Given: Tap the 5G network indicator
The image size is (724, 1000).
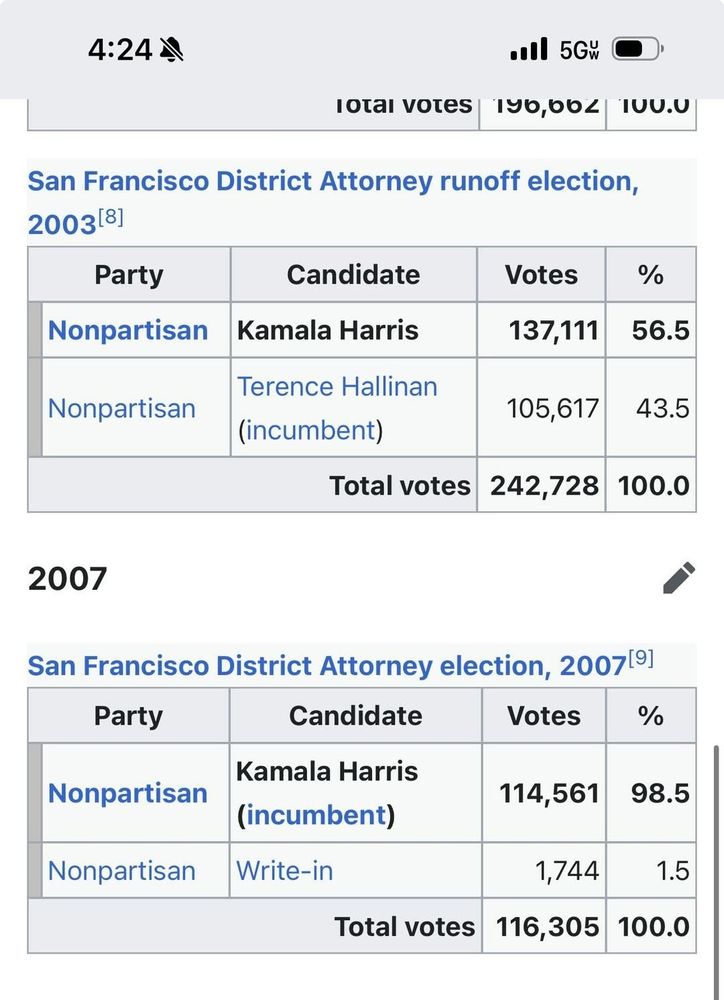Looking at the screenshot, I should (579, 49).
